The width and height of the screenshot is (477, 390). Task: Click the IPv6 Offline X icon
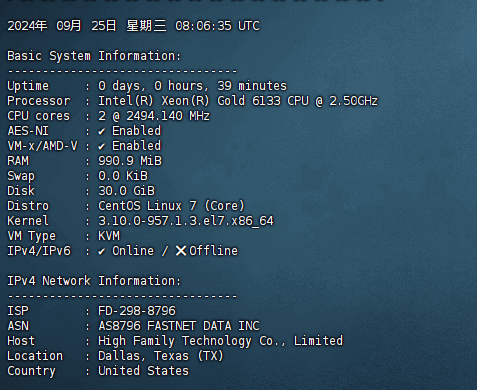tap(181, 251)
